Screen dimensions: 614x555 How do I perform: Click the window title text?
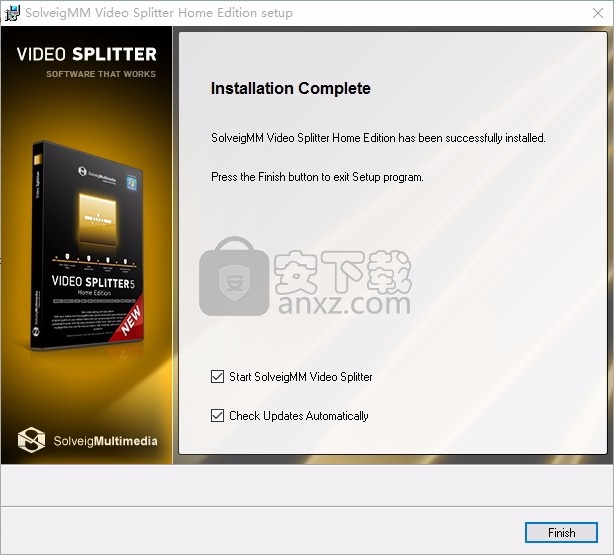[159, 13]
